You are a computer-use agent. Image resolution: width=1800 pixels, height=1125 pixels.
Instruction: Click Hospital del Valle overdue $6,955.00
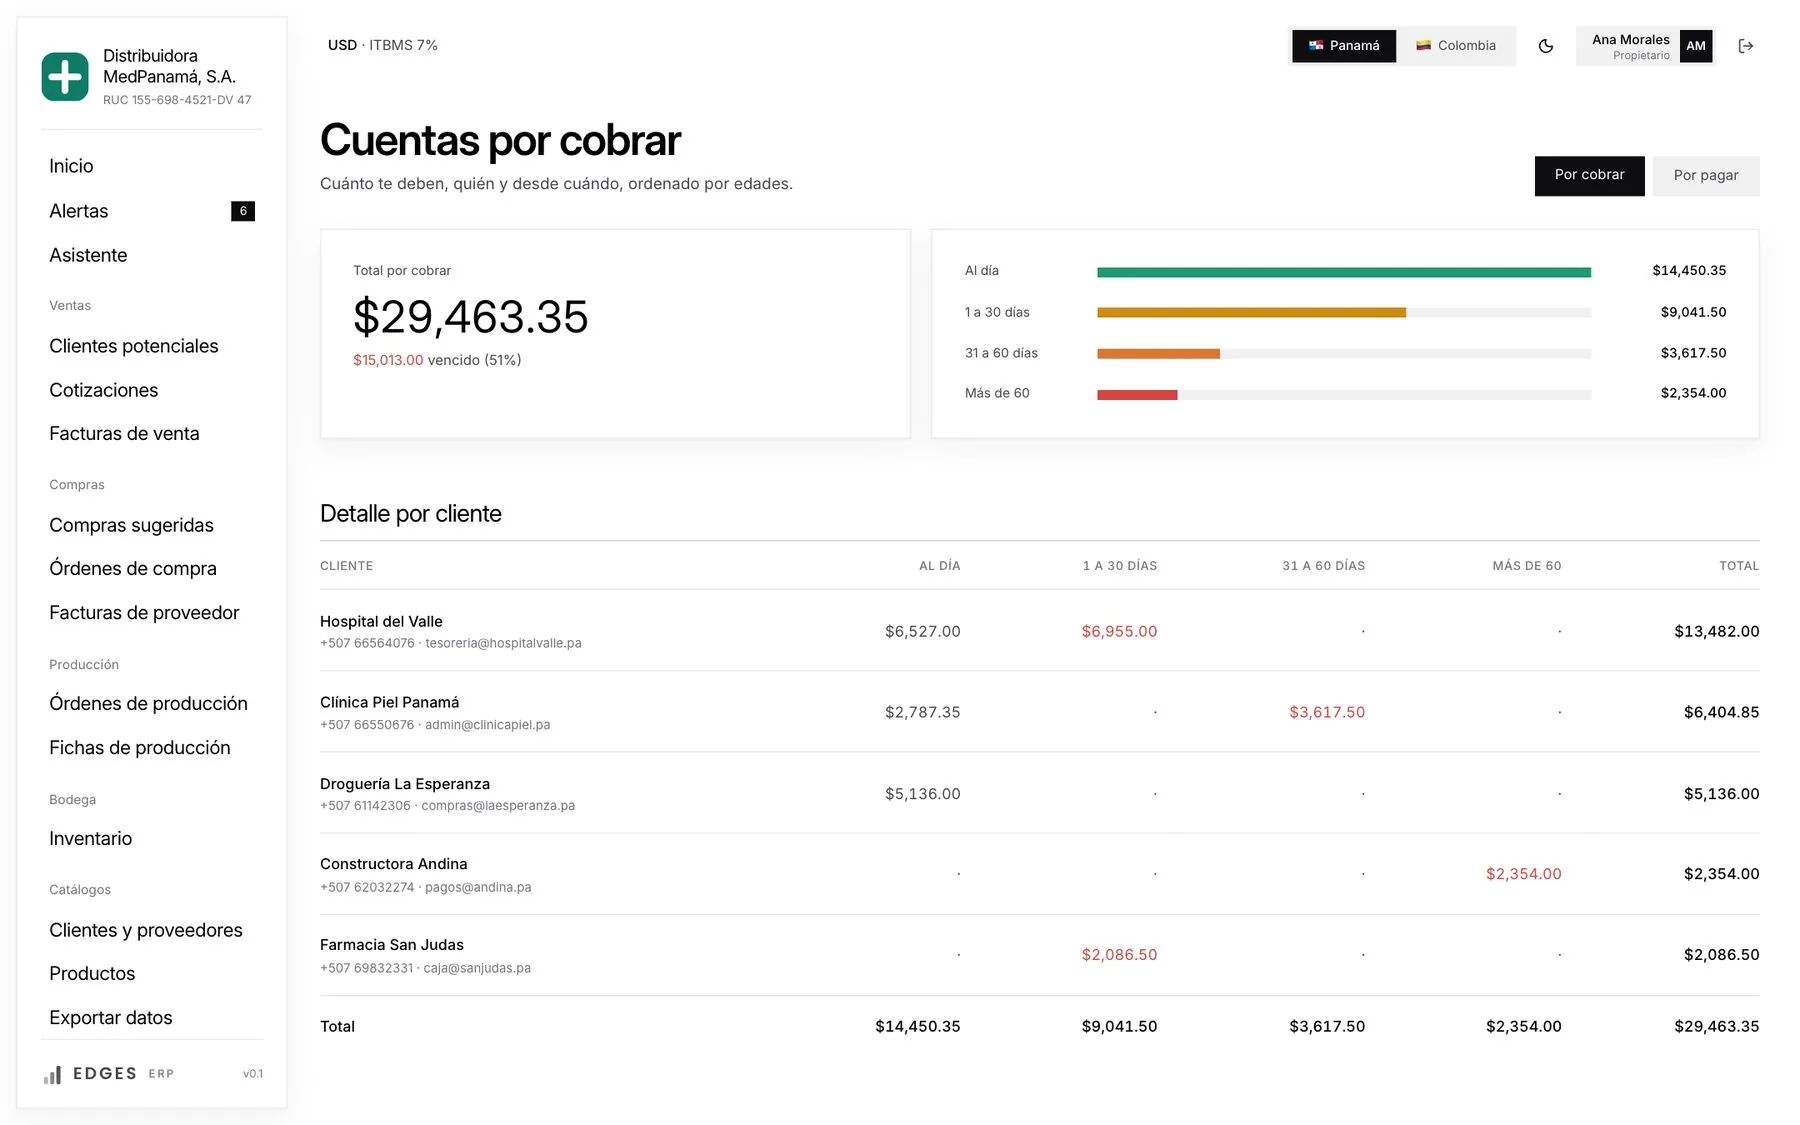tap(1119, 631)
